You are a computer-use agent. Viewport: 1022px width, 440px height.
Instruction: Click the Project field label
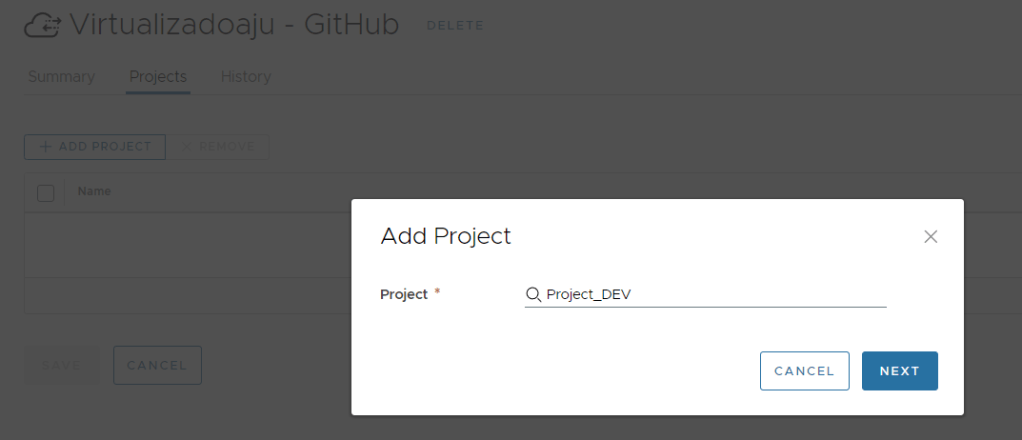[404, 295]
